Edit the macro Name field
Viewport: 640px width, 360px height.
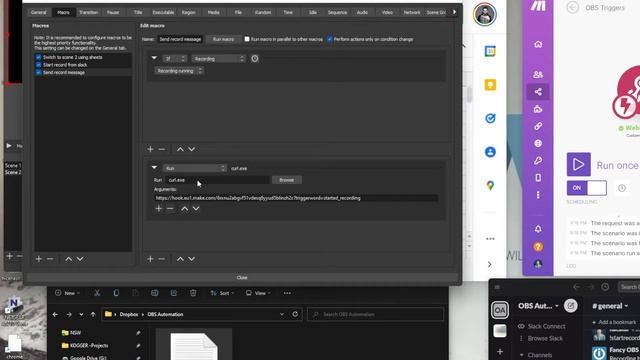[x=180, y=39]
